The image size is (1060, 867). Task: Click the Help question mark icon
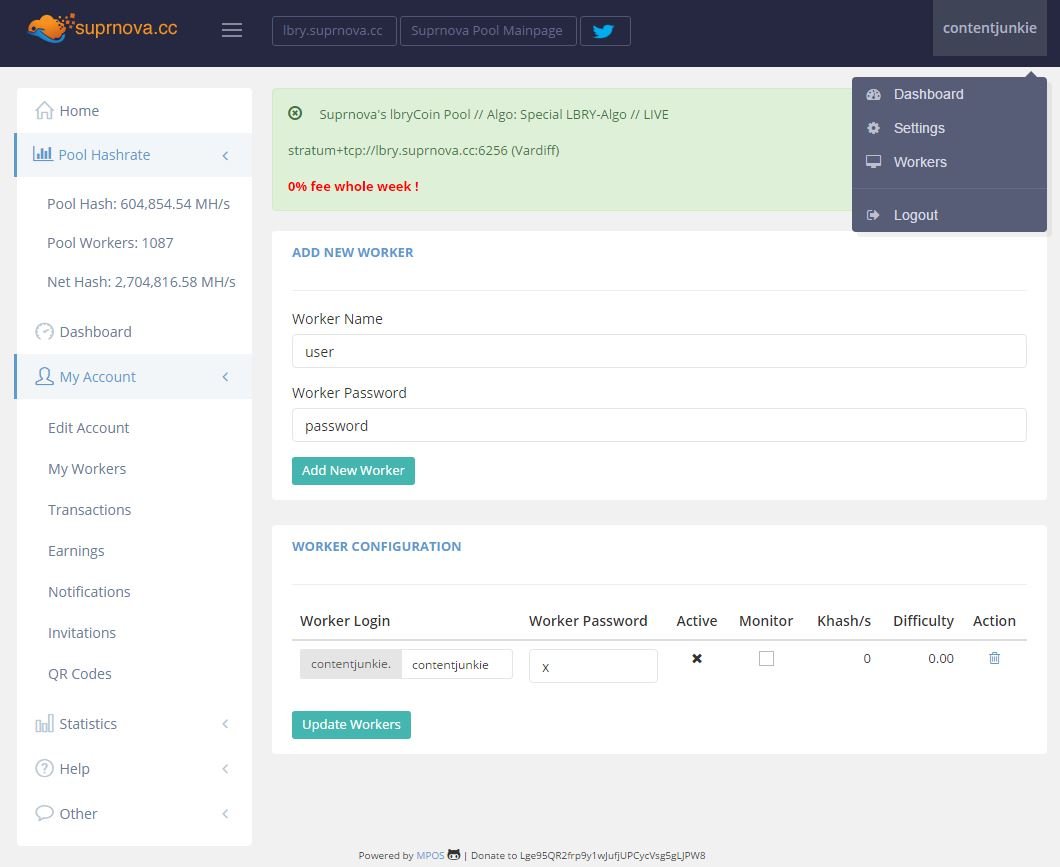click(x=45, y=768)
